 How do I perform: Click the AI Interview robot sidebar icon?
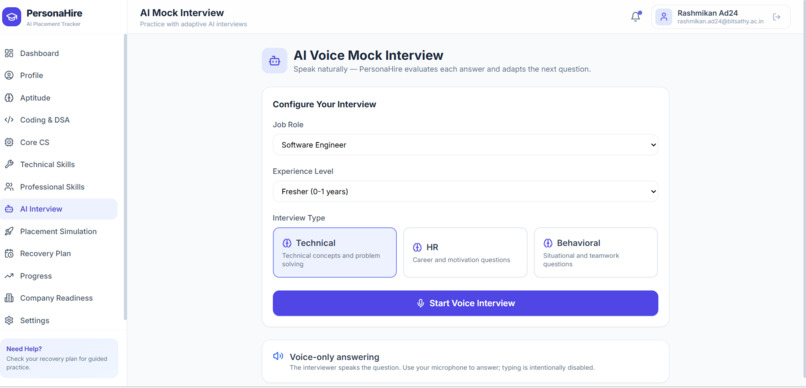coord(9,209)
